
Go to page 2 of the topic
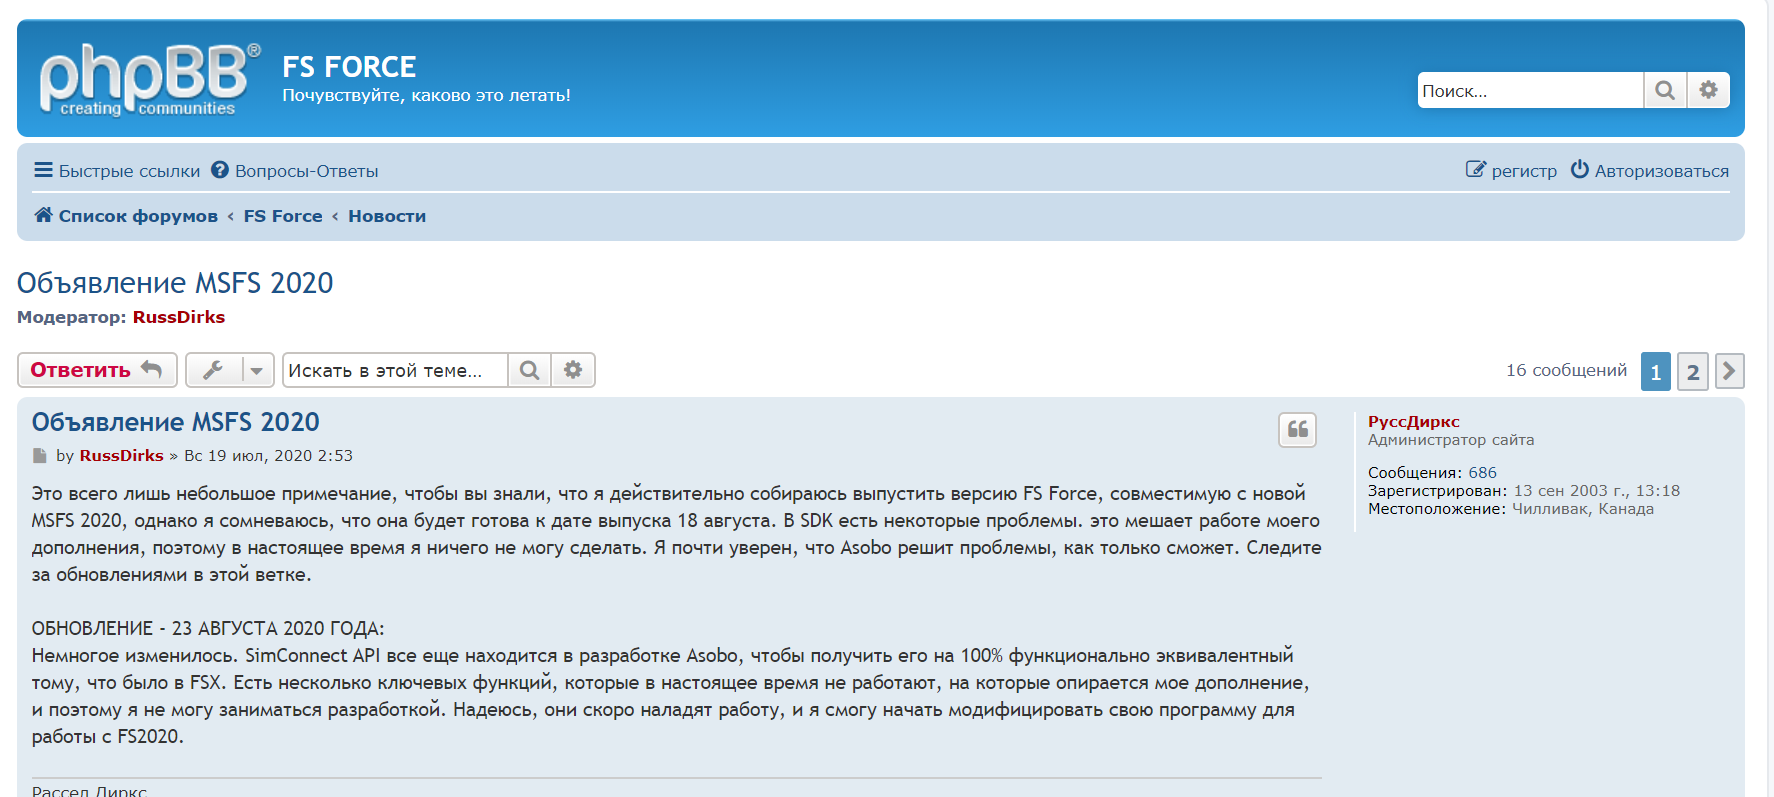(x=1693, y=371)
